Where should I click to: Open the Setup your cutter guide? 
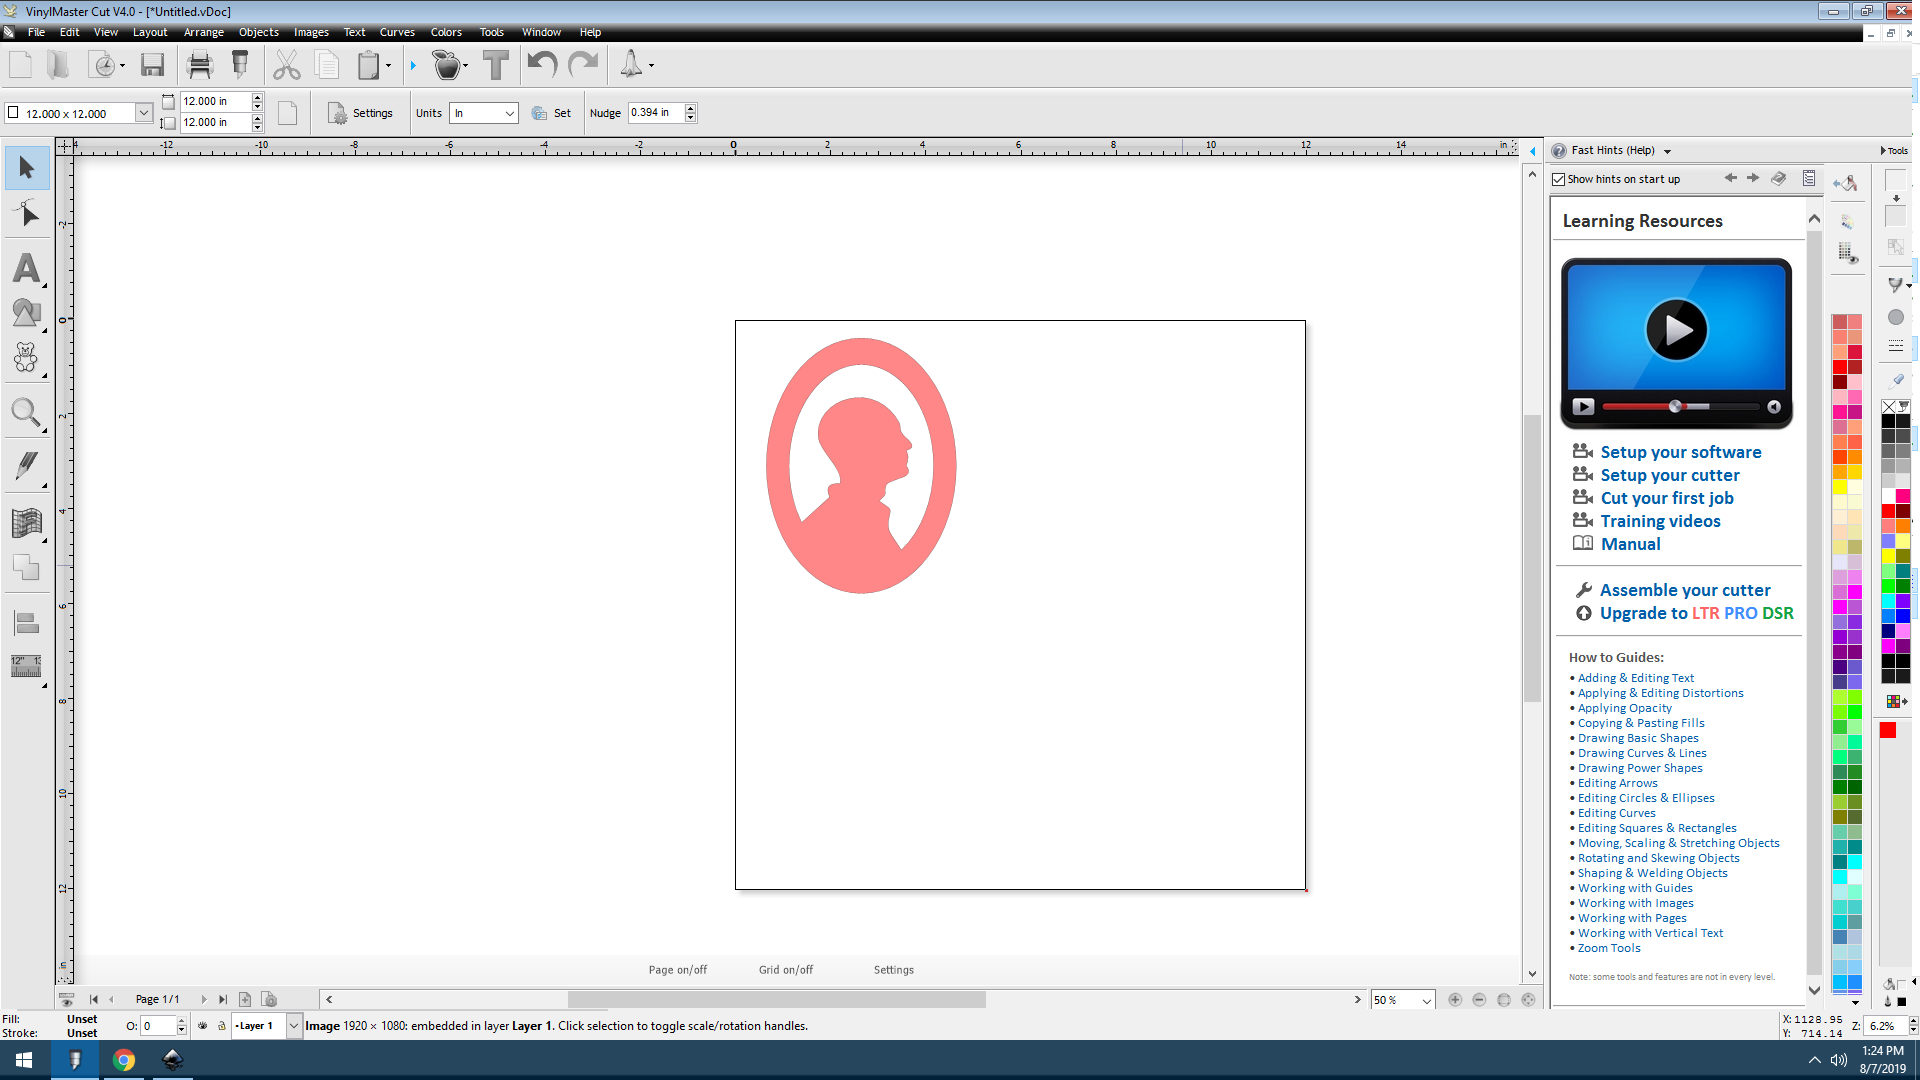click(x=1669, y=475)
